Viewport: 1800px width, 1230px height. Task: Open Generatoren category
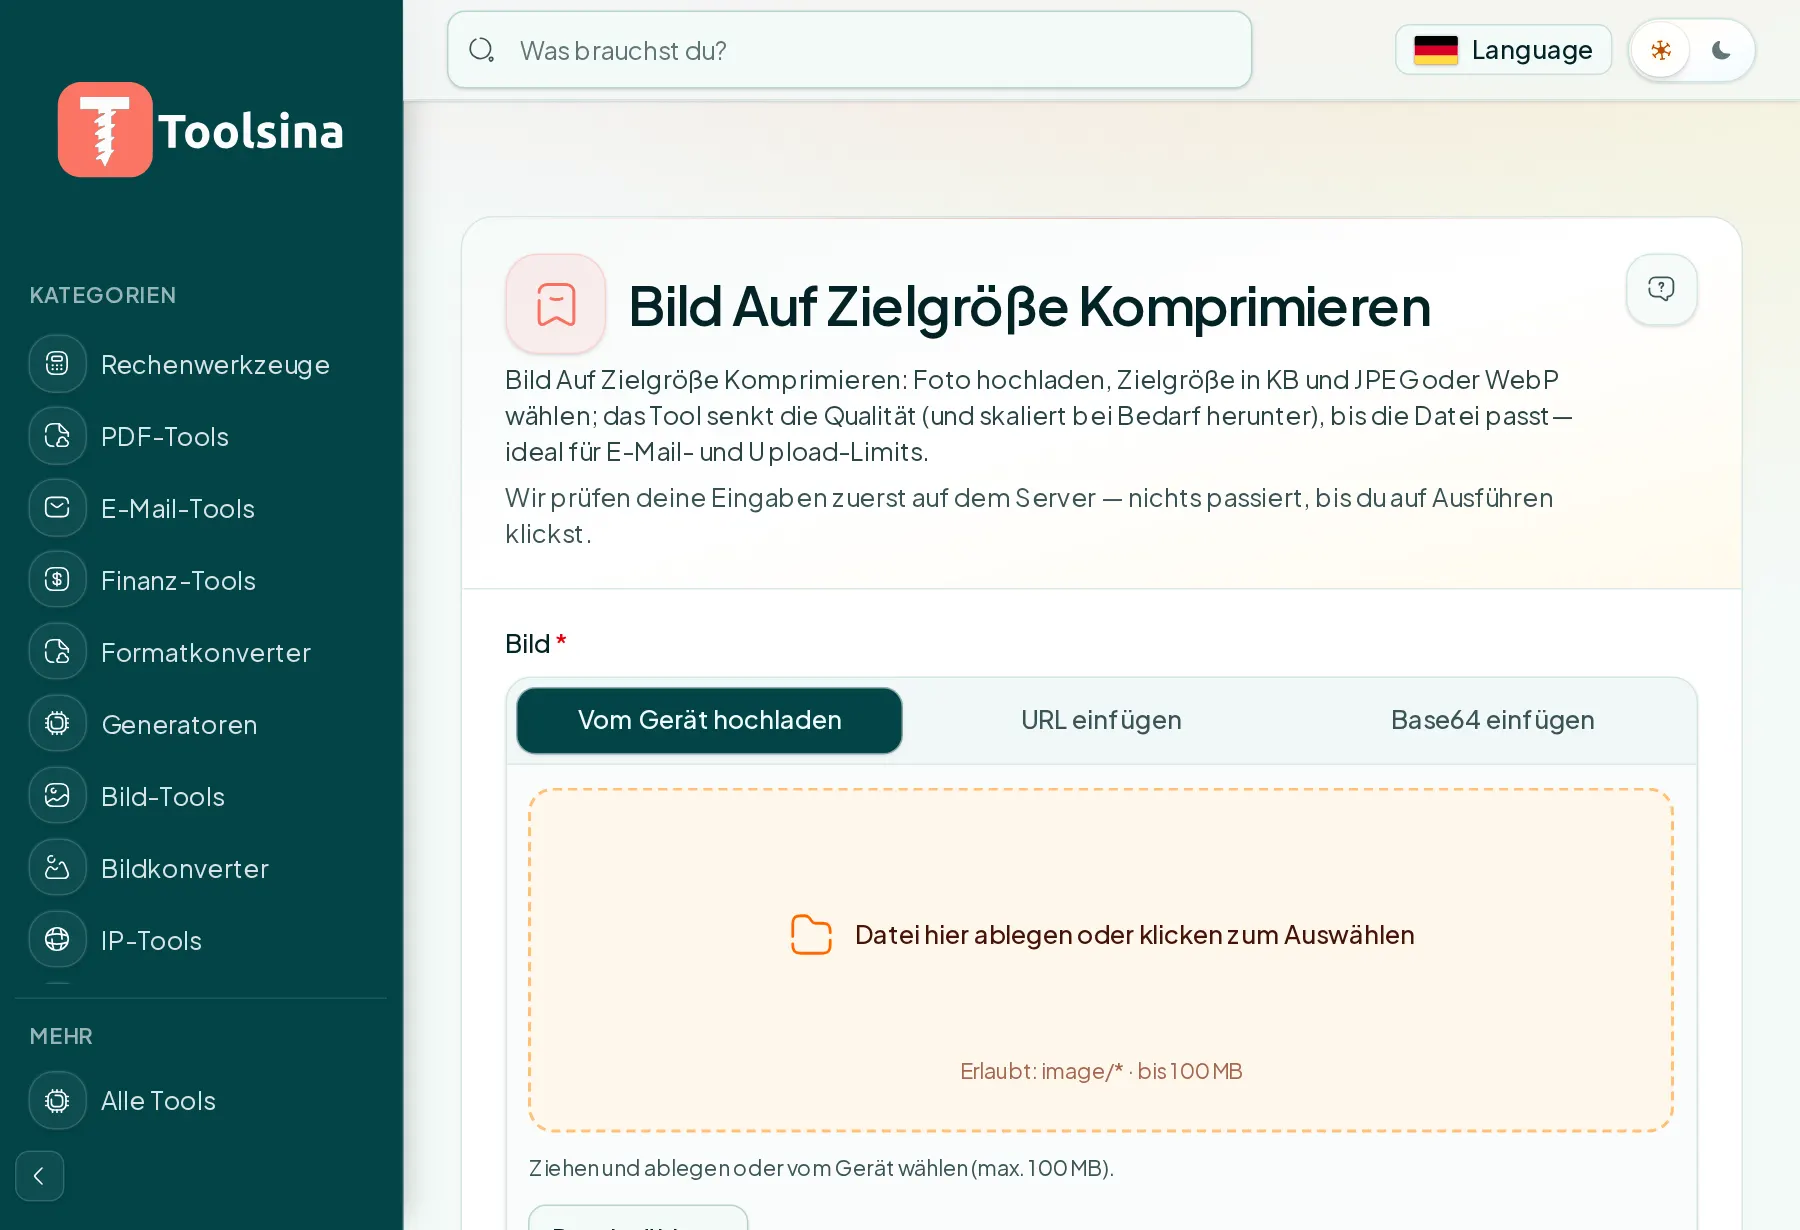click(x=200, y=724)
